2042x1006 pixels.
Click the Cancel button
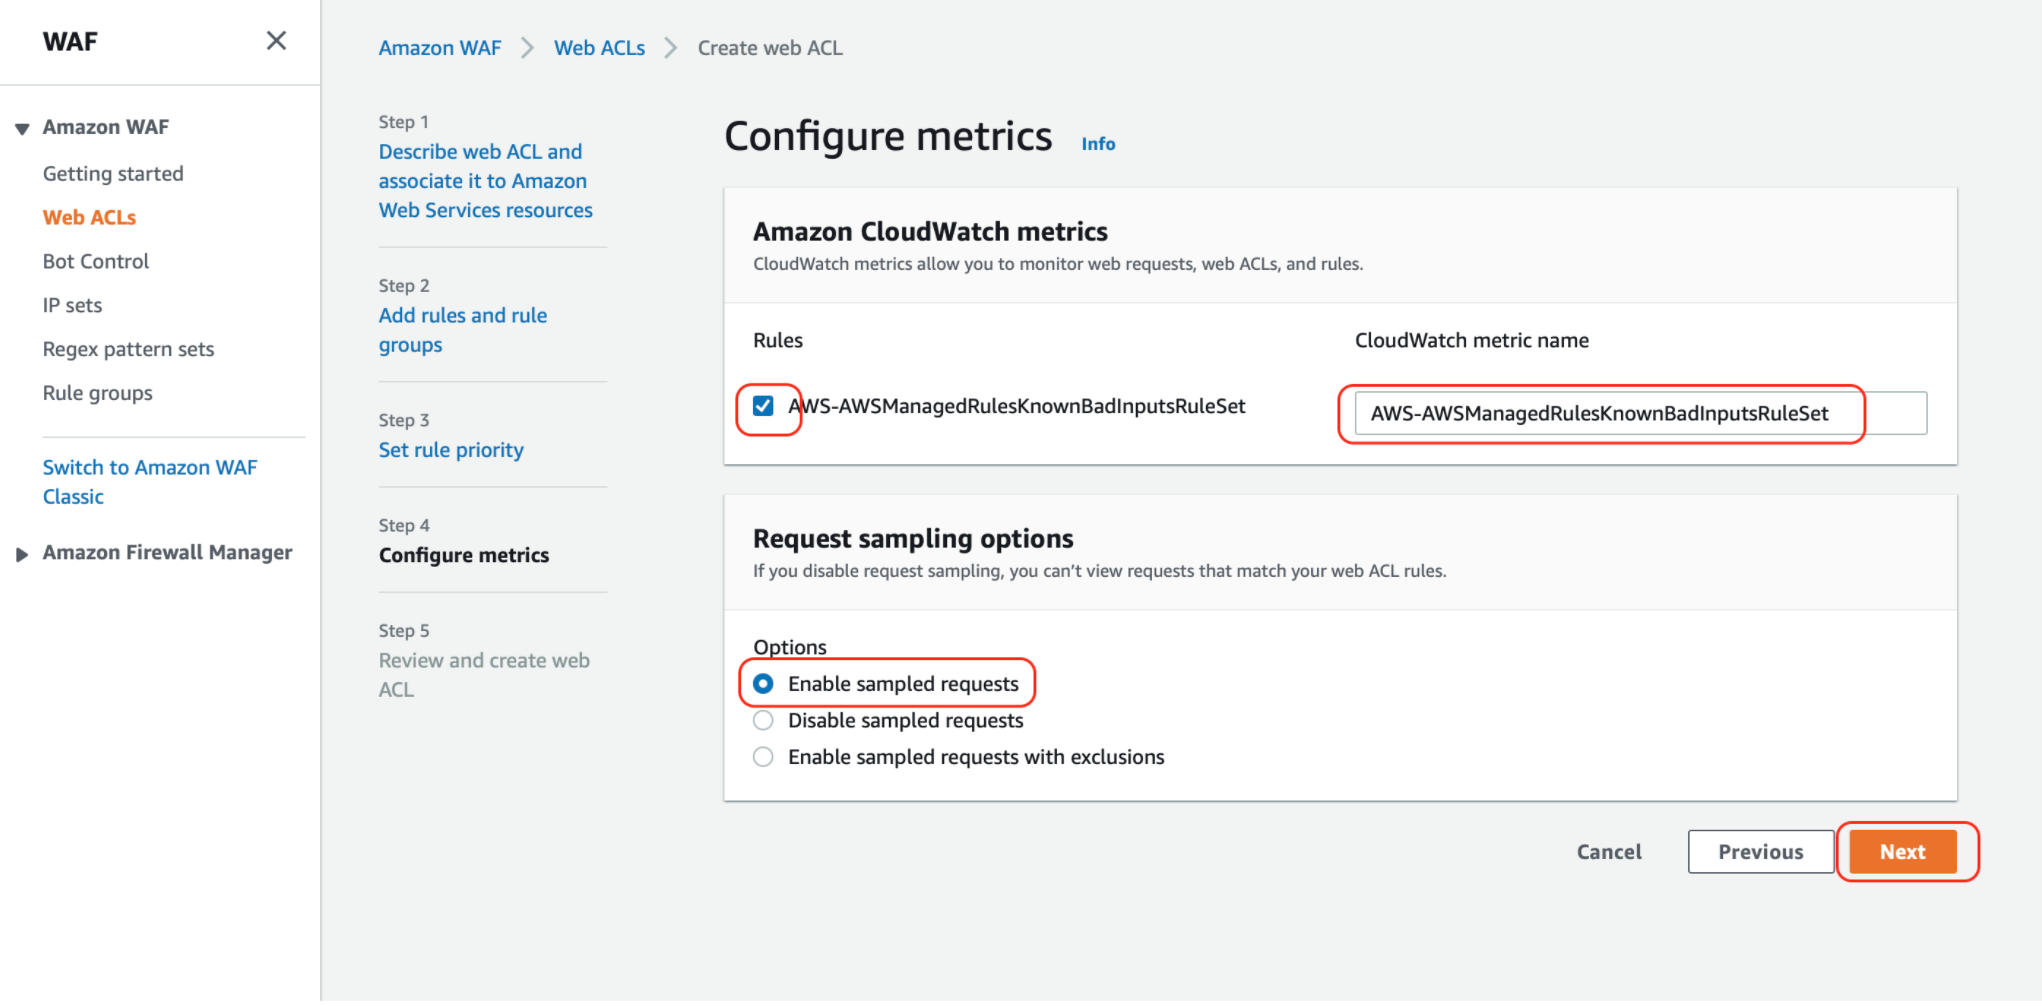click(1609, 852)
